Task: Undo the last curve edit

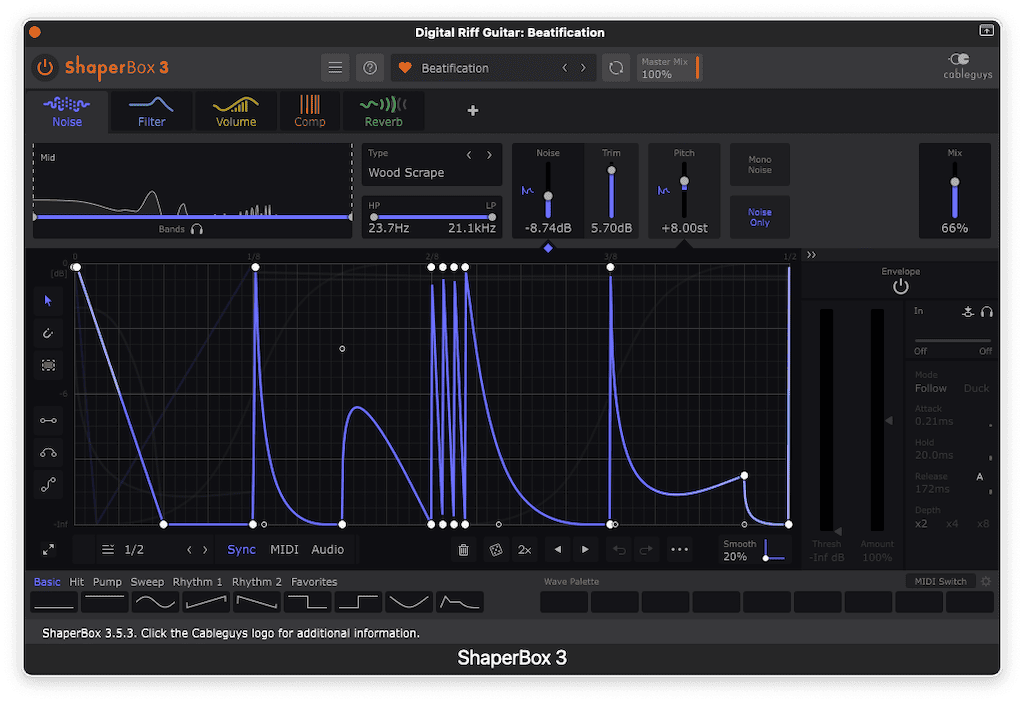Action: tap(619, 549)
